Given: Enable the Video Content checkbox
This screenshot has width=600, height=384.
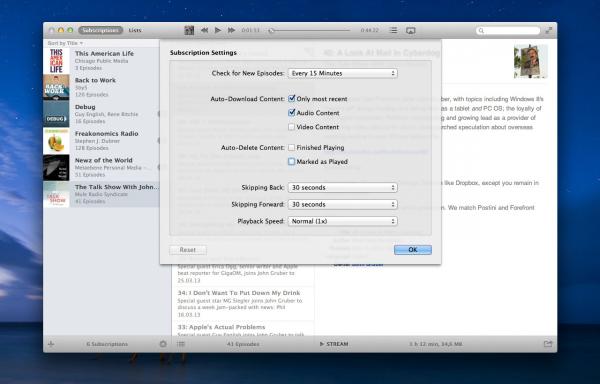Looking at the screenshot, I should [x=292, y=127].
